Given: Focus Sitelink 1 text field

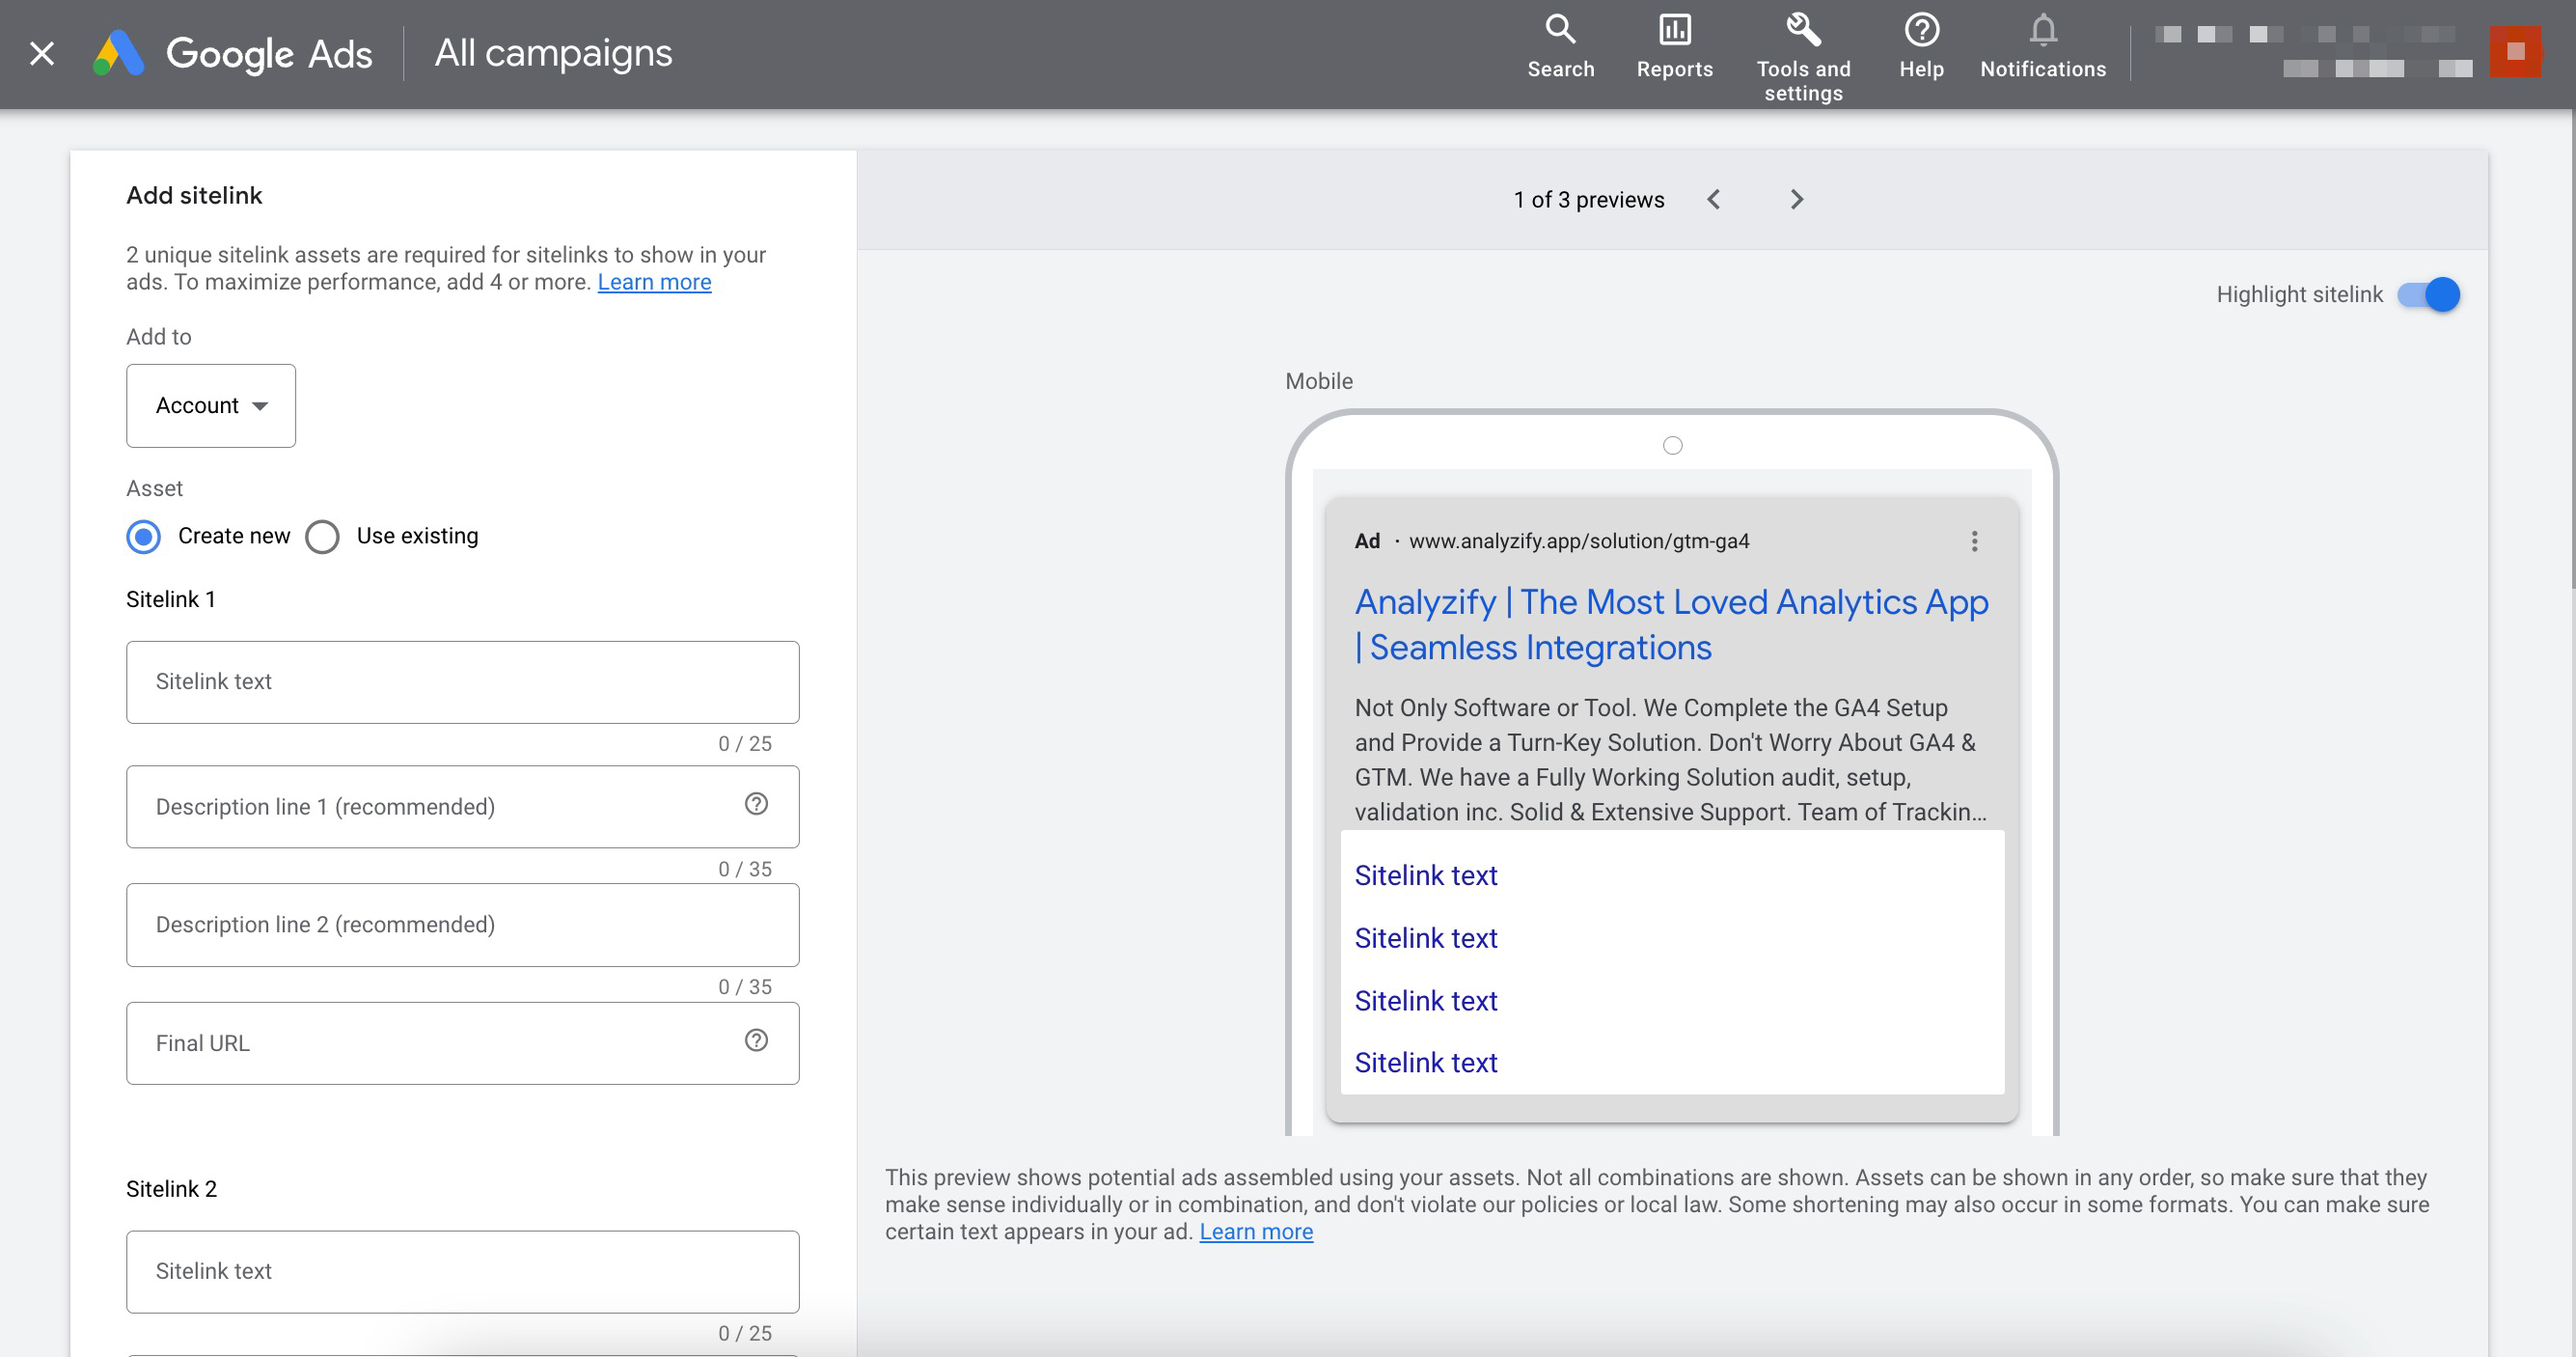Looking at the screenshot, I should 463,682.
